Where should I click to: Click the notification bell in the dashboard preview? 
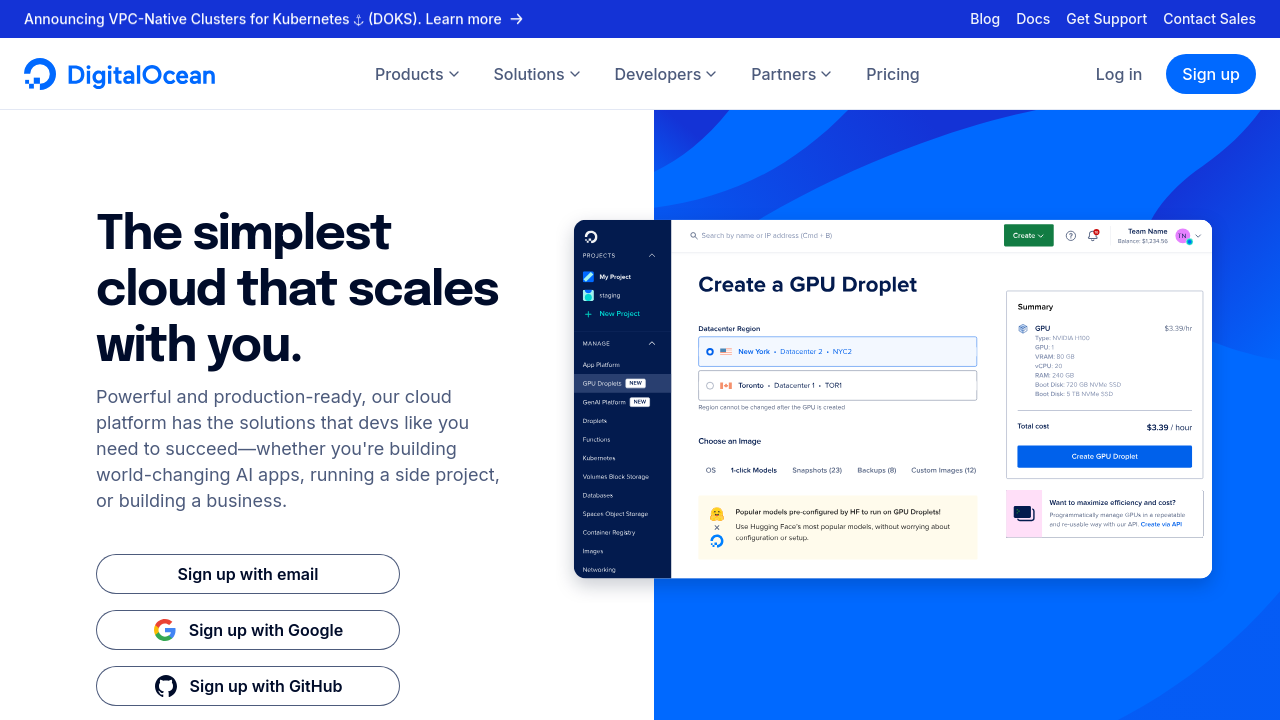(x=1093, y=235)
